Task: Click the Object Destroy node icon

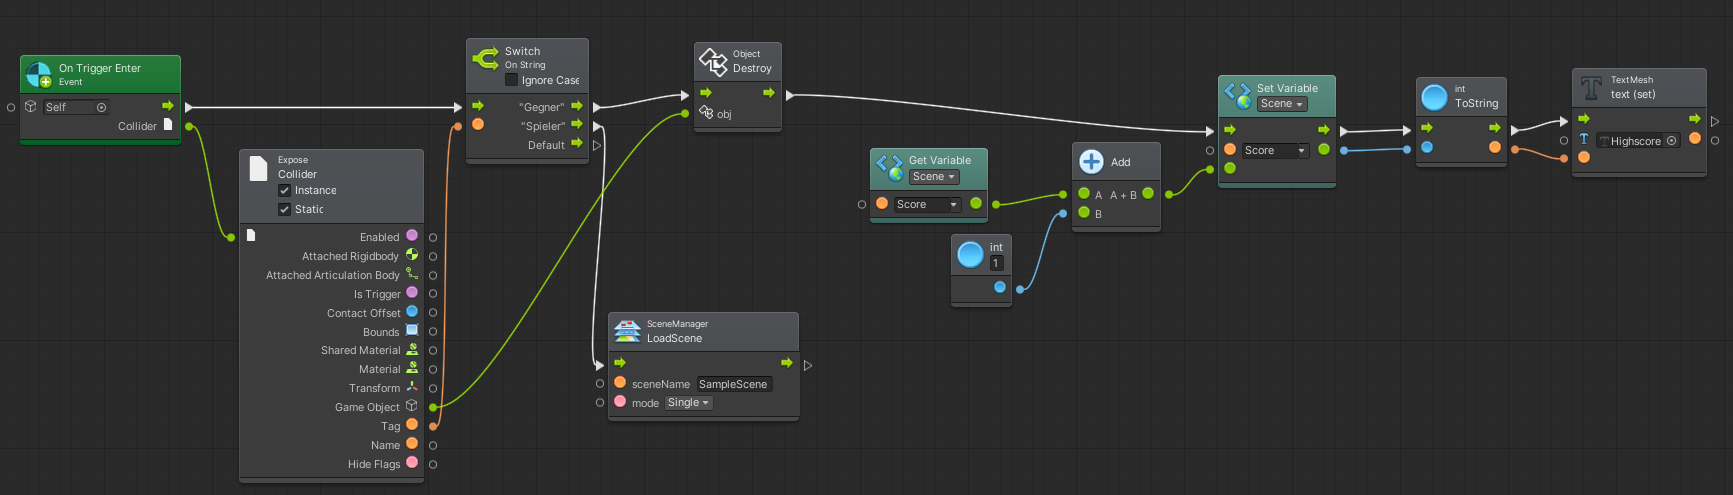Action: pyautogui.click(x=713, y=61)
